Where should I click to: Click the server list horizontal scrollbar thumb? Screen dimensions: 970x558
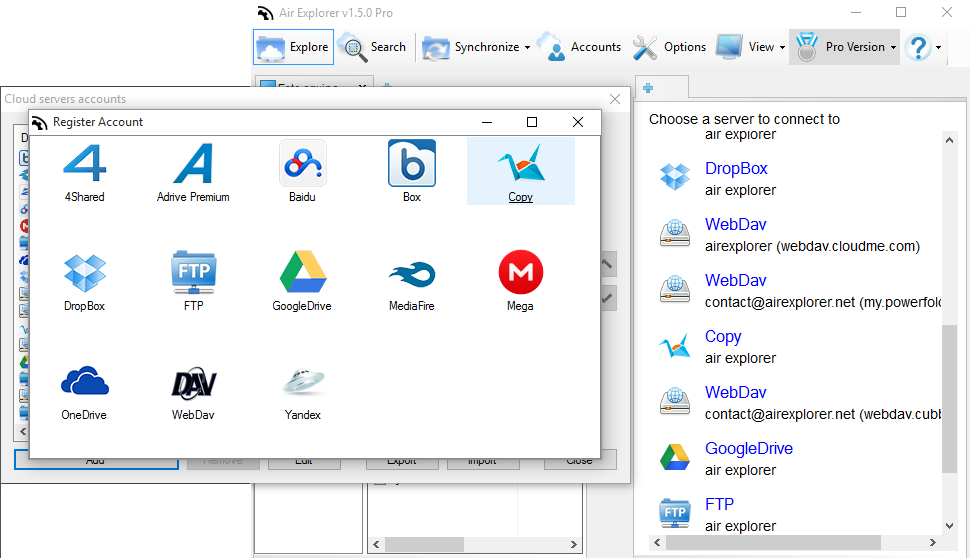(x=773, y=543)
